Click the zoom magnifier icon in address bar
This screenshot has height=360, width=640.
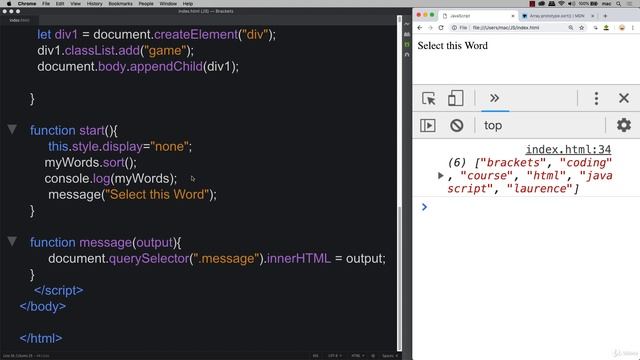(x=571, y=28)
